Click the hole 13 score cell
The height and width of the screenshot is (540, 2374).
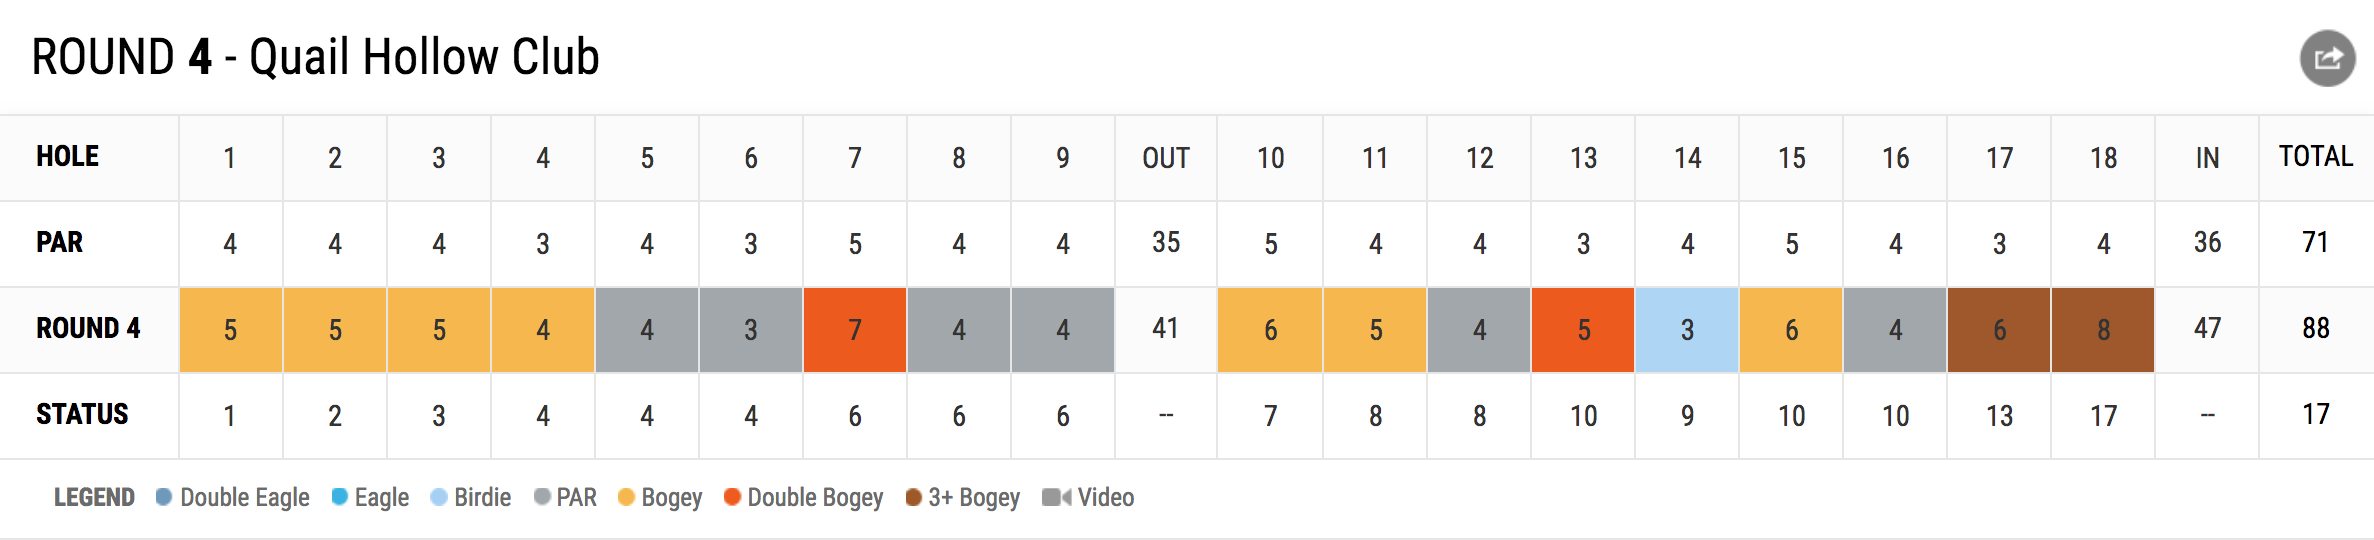click(1583, 330)
